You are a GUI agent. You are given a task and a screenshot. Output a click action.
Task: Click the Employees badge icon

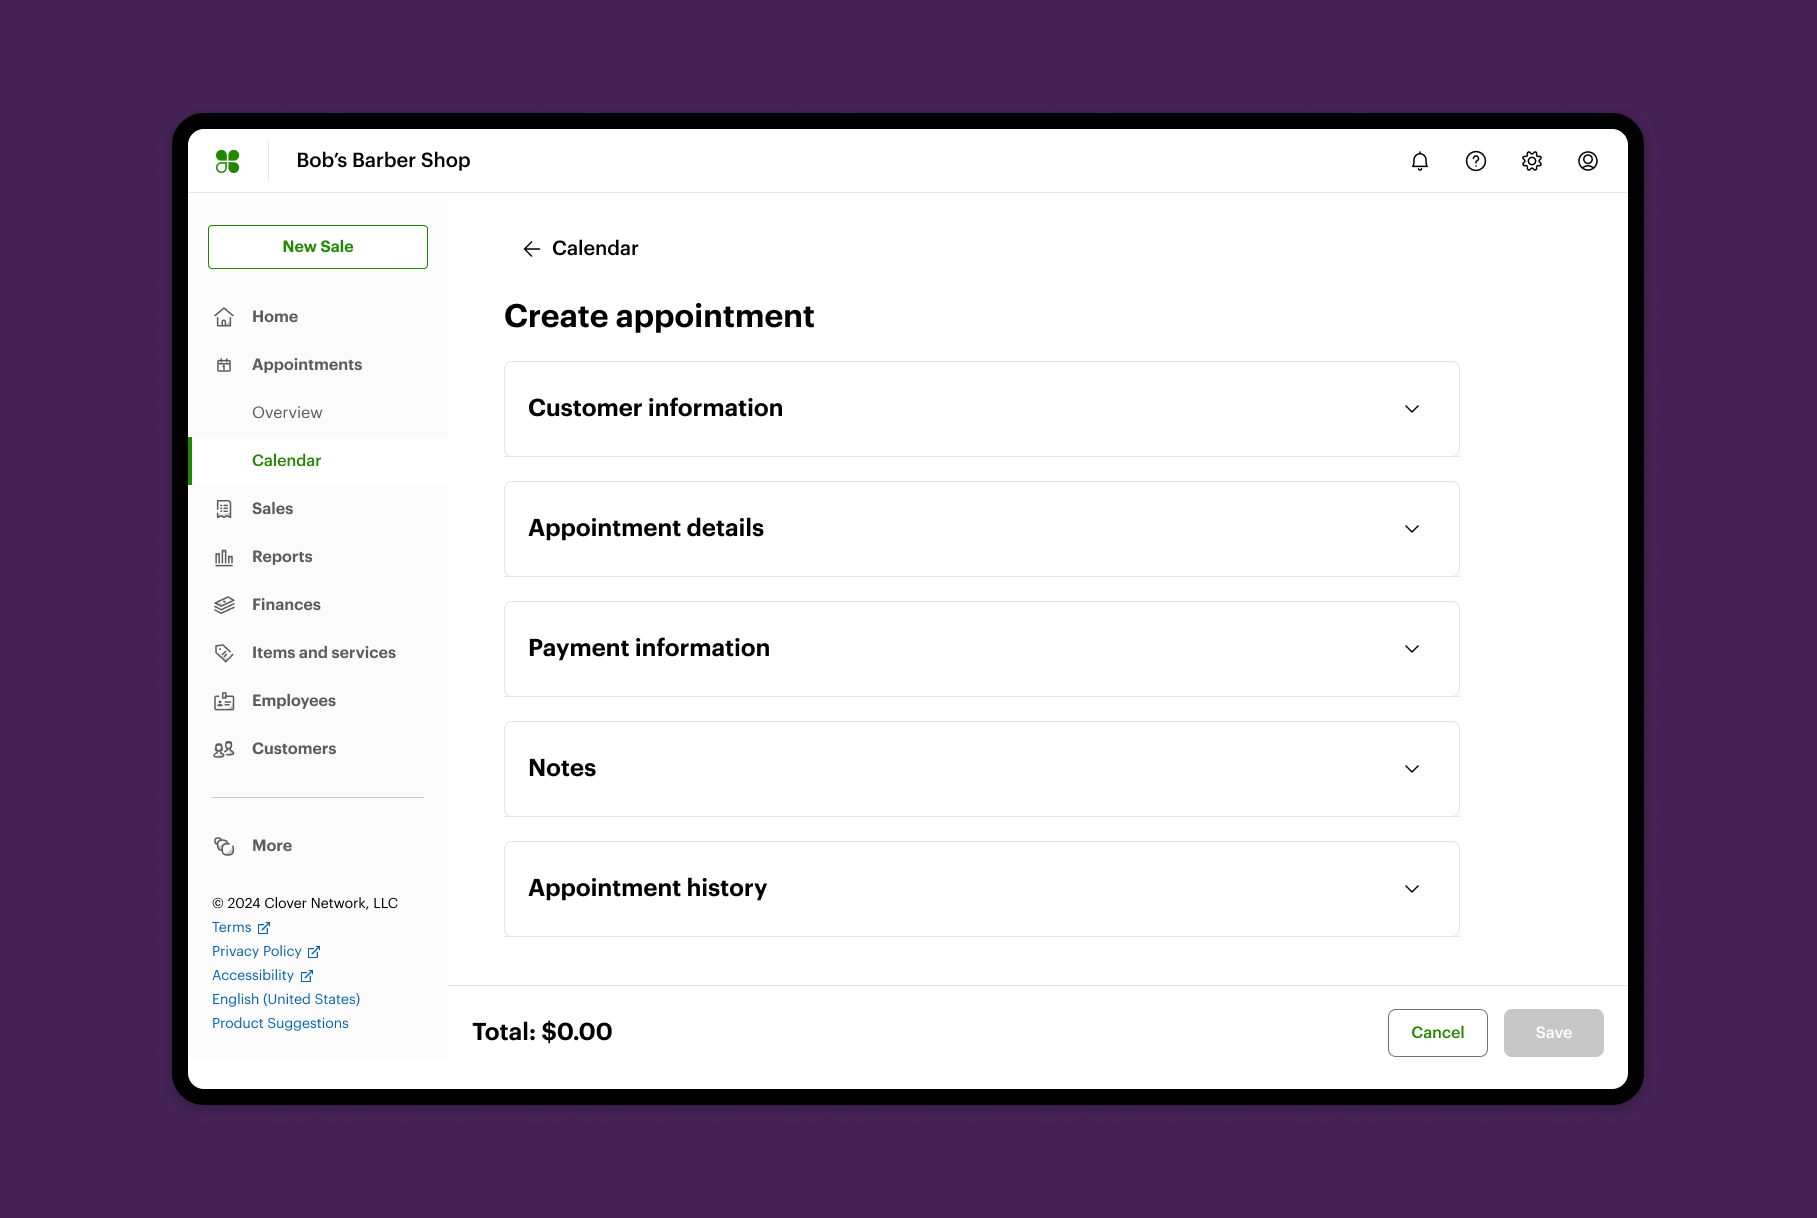coord(224,701)
